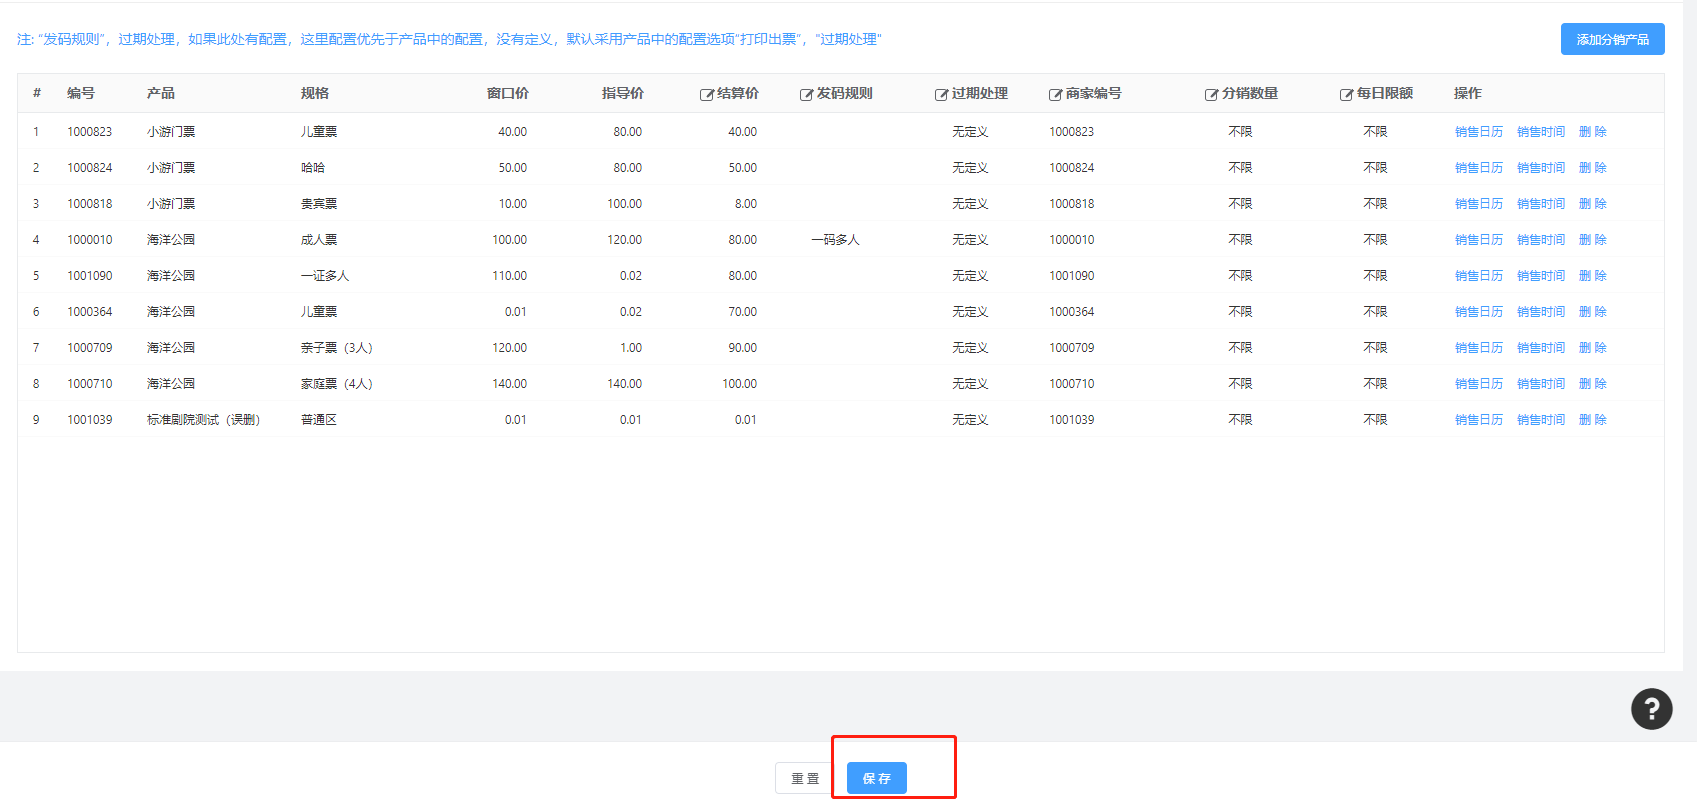Viewport: 1697px width, 801px height.
Task: Click 删除 for product 1001090
Action: pos(1592,276)
